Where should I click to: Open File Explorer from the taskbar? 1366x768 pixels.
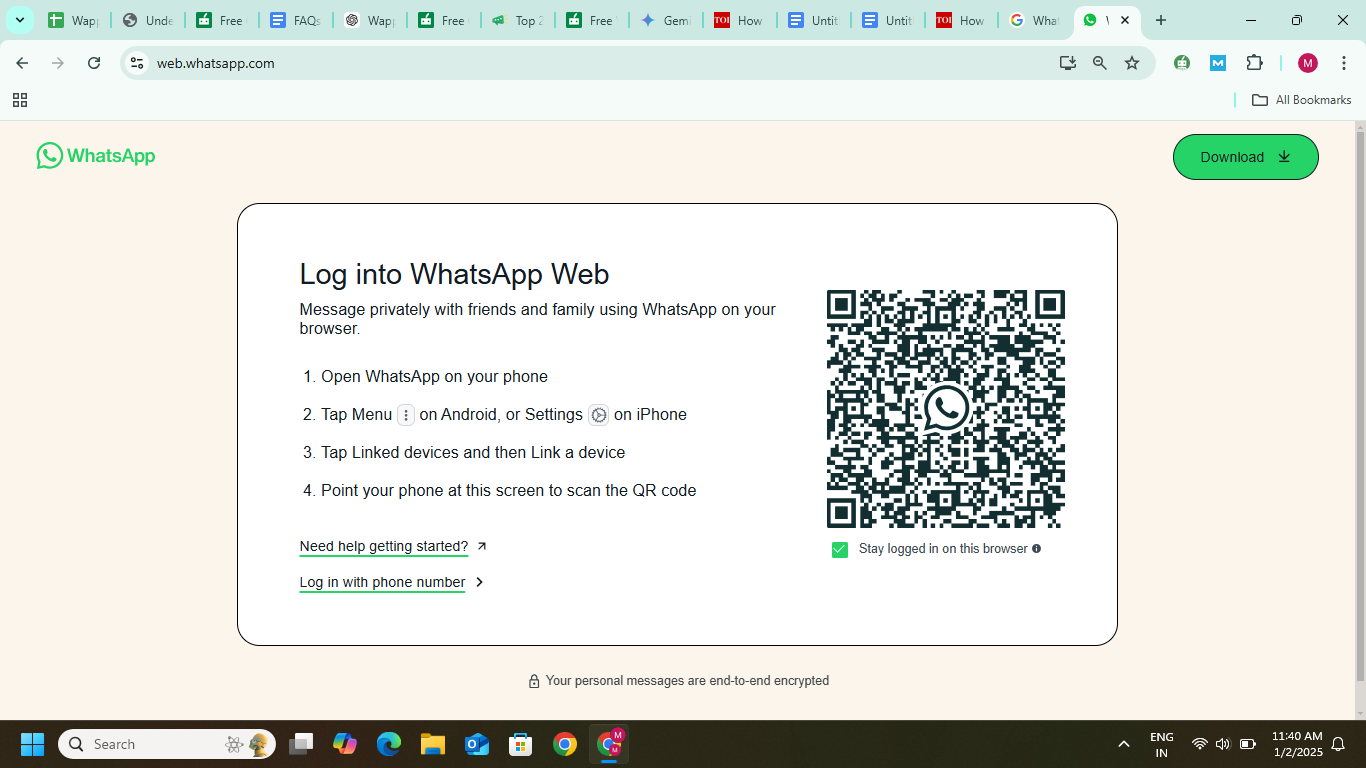tap(433, 744)
